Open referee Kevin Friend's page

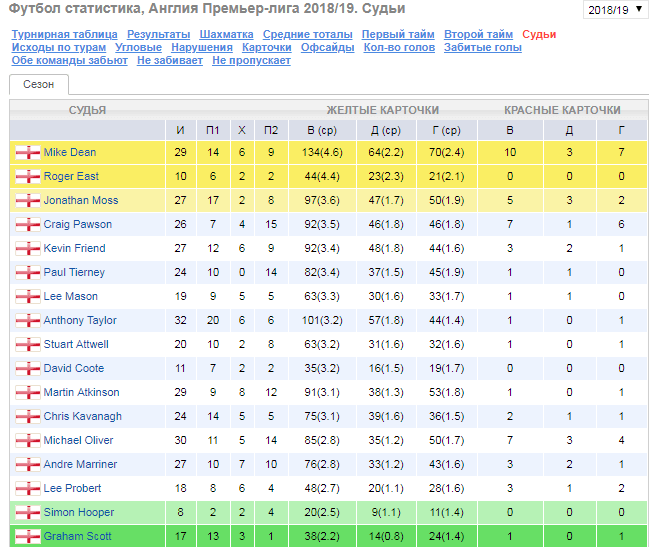(75, 248)
